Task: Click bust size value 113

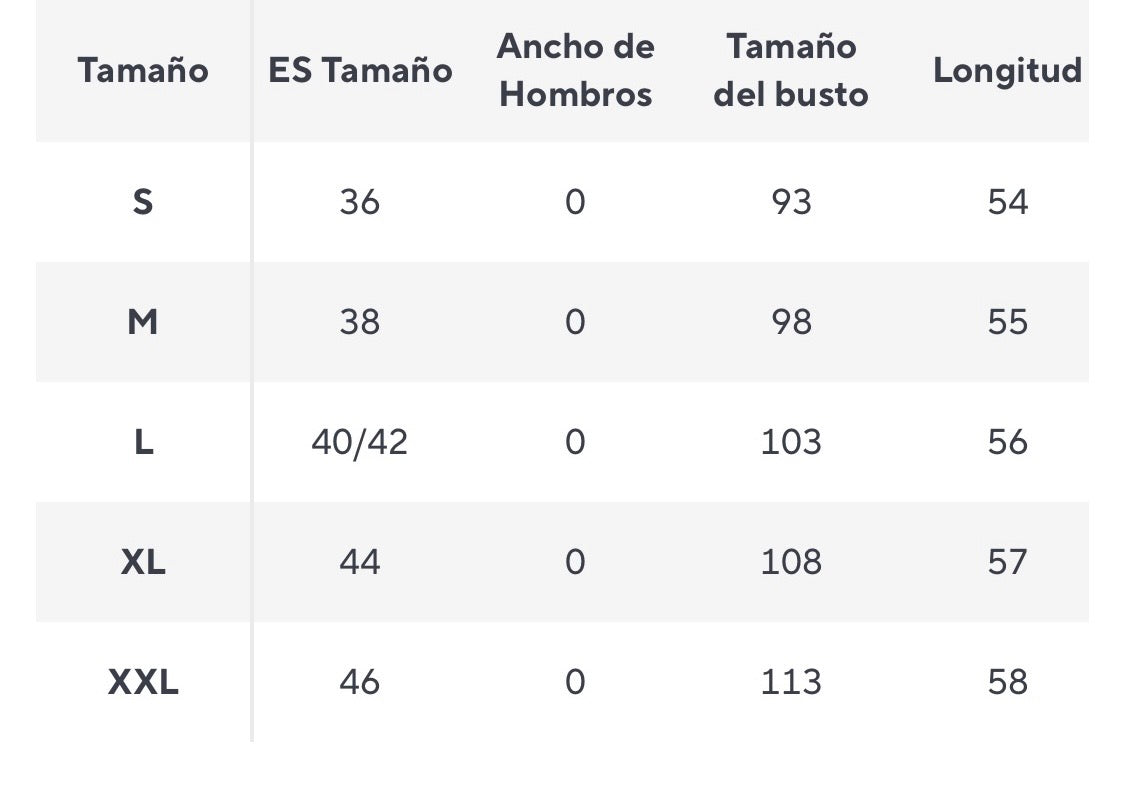Action: pos(791,682)
